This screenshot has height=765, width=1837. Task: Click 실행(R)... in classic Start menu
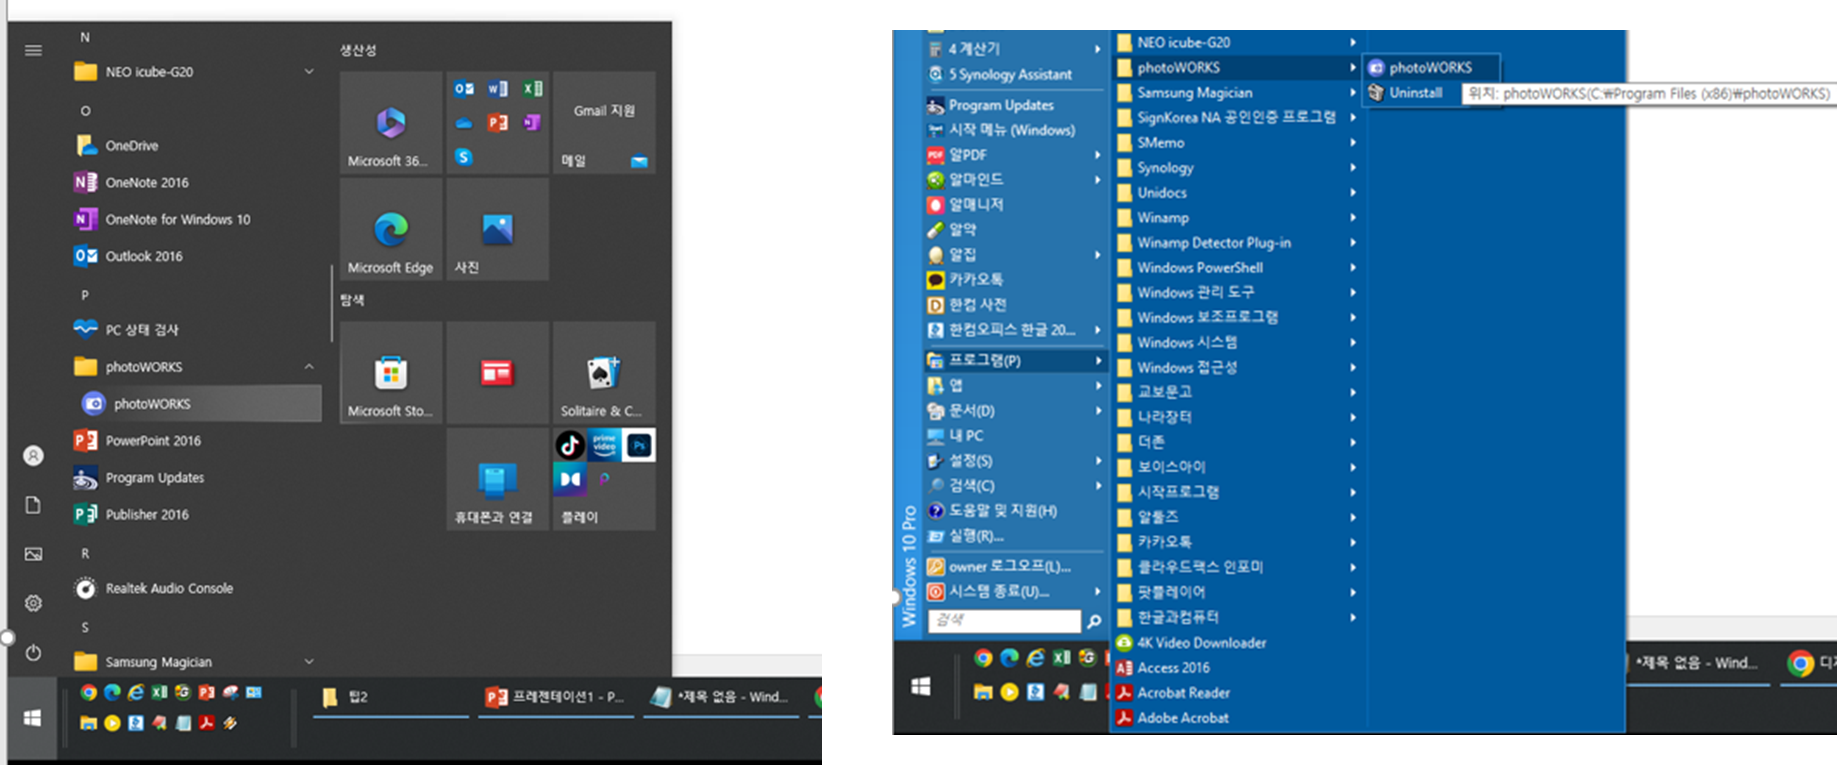[1016, 536]
